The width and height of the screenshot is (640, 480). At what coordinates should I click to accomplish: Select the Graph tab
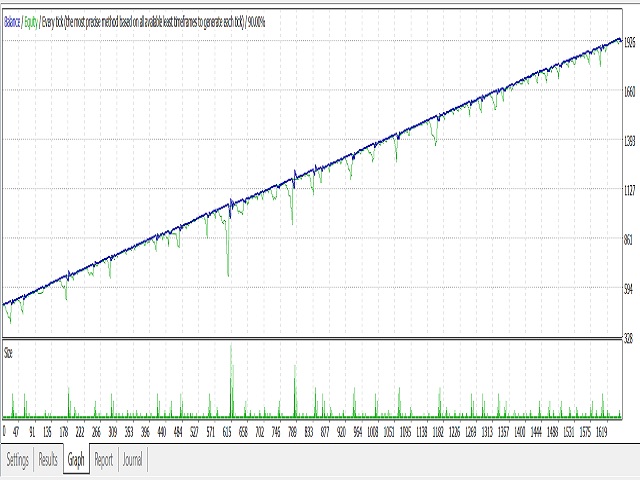point(76,461)
